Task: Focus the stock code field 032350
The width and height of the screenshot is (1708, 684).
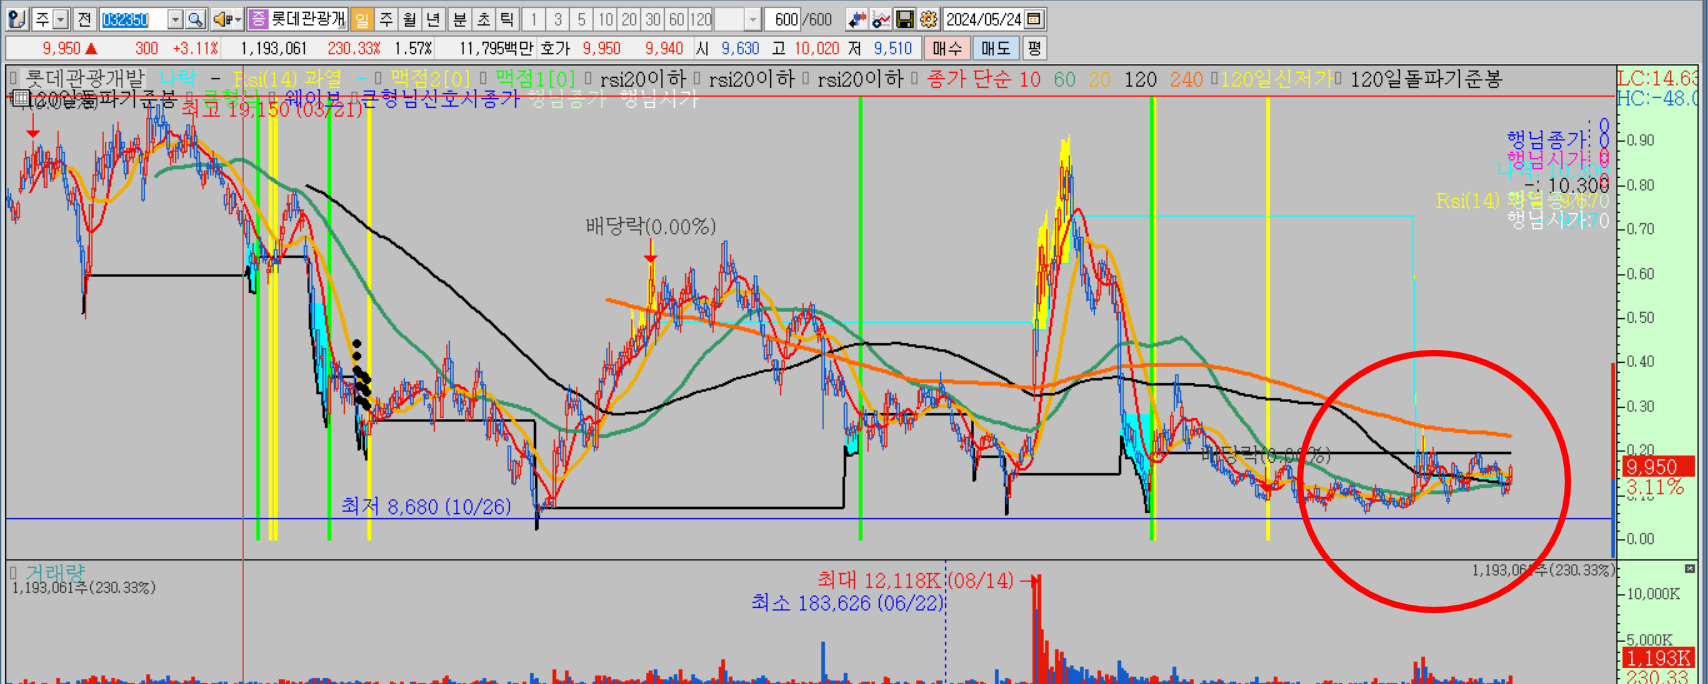Action: click(x=133, y=19)
